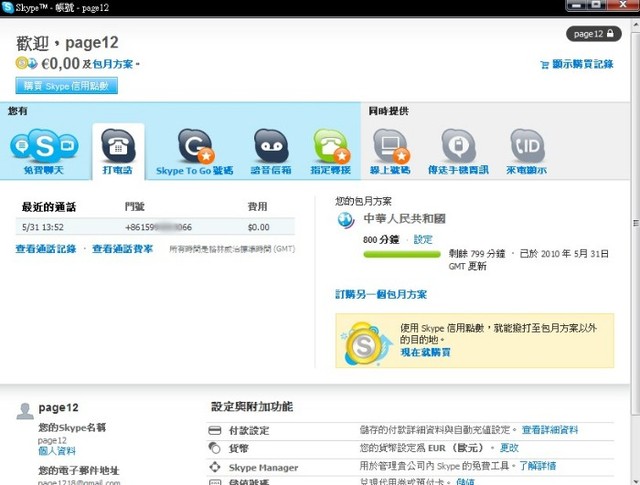The width and height of the screenshot is (640, 485).
Task: Open 查看詳細資料 link for payment settings
Action: pyautogui.click(x=550, y=429)
